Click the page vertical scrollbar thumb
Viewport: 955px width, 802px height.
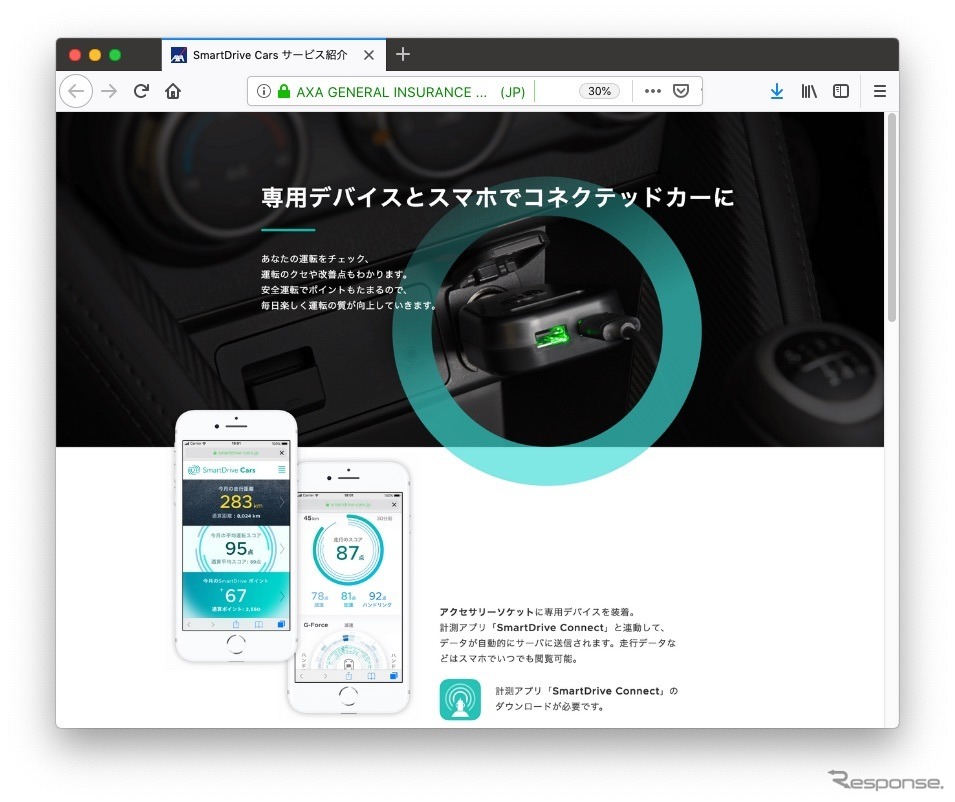pos(892,217)
